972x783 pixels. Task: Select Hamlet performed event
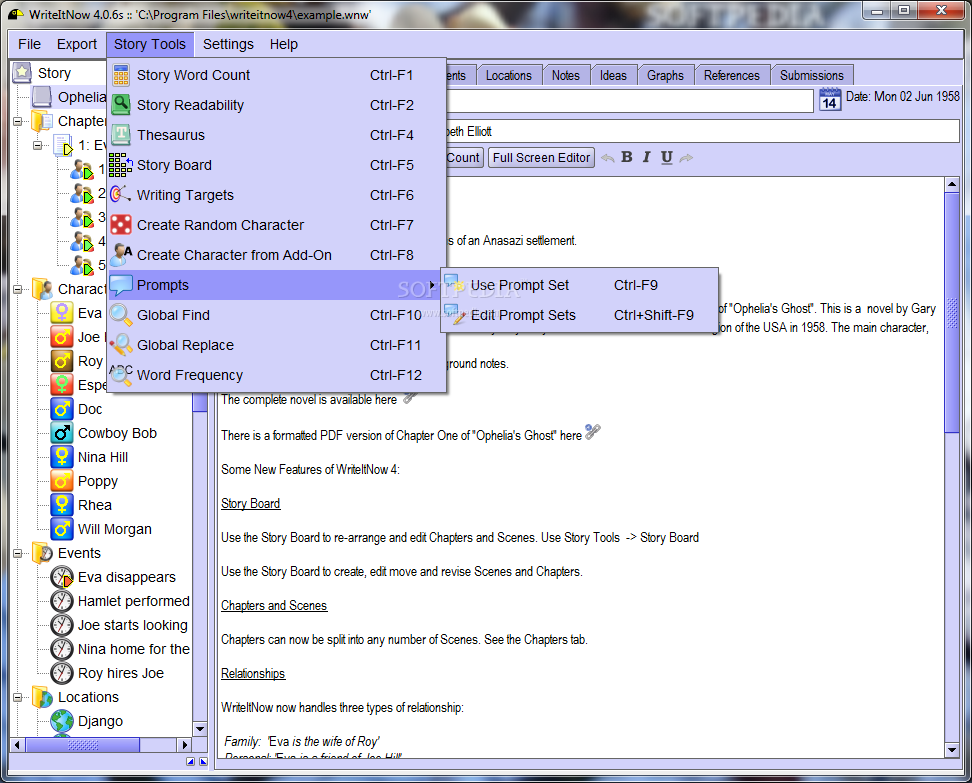[133, 601]
